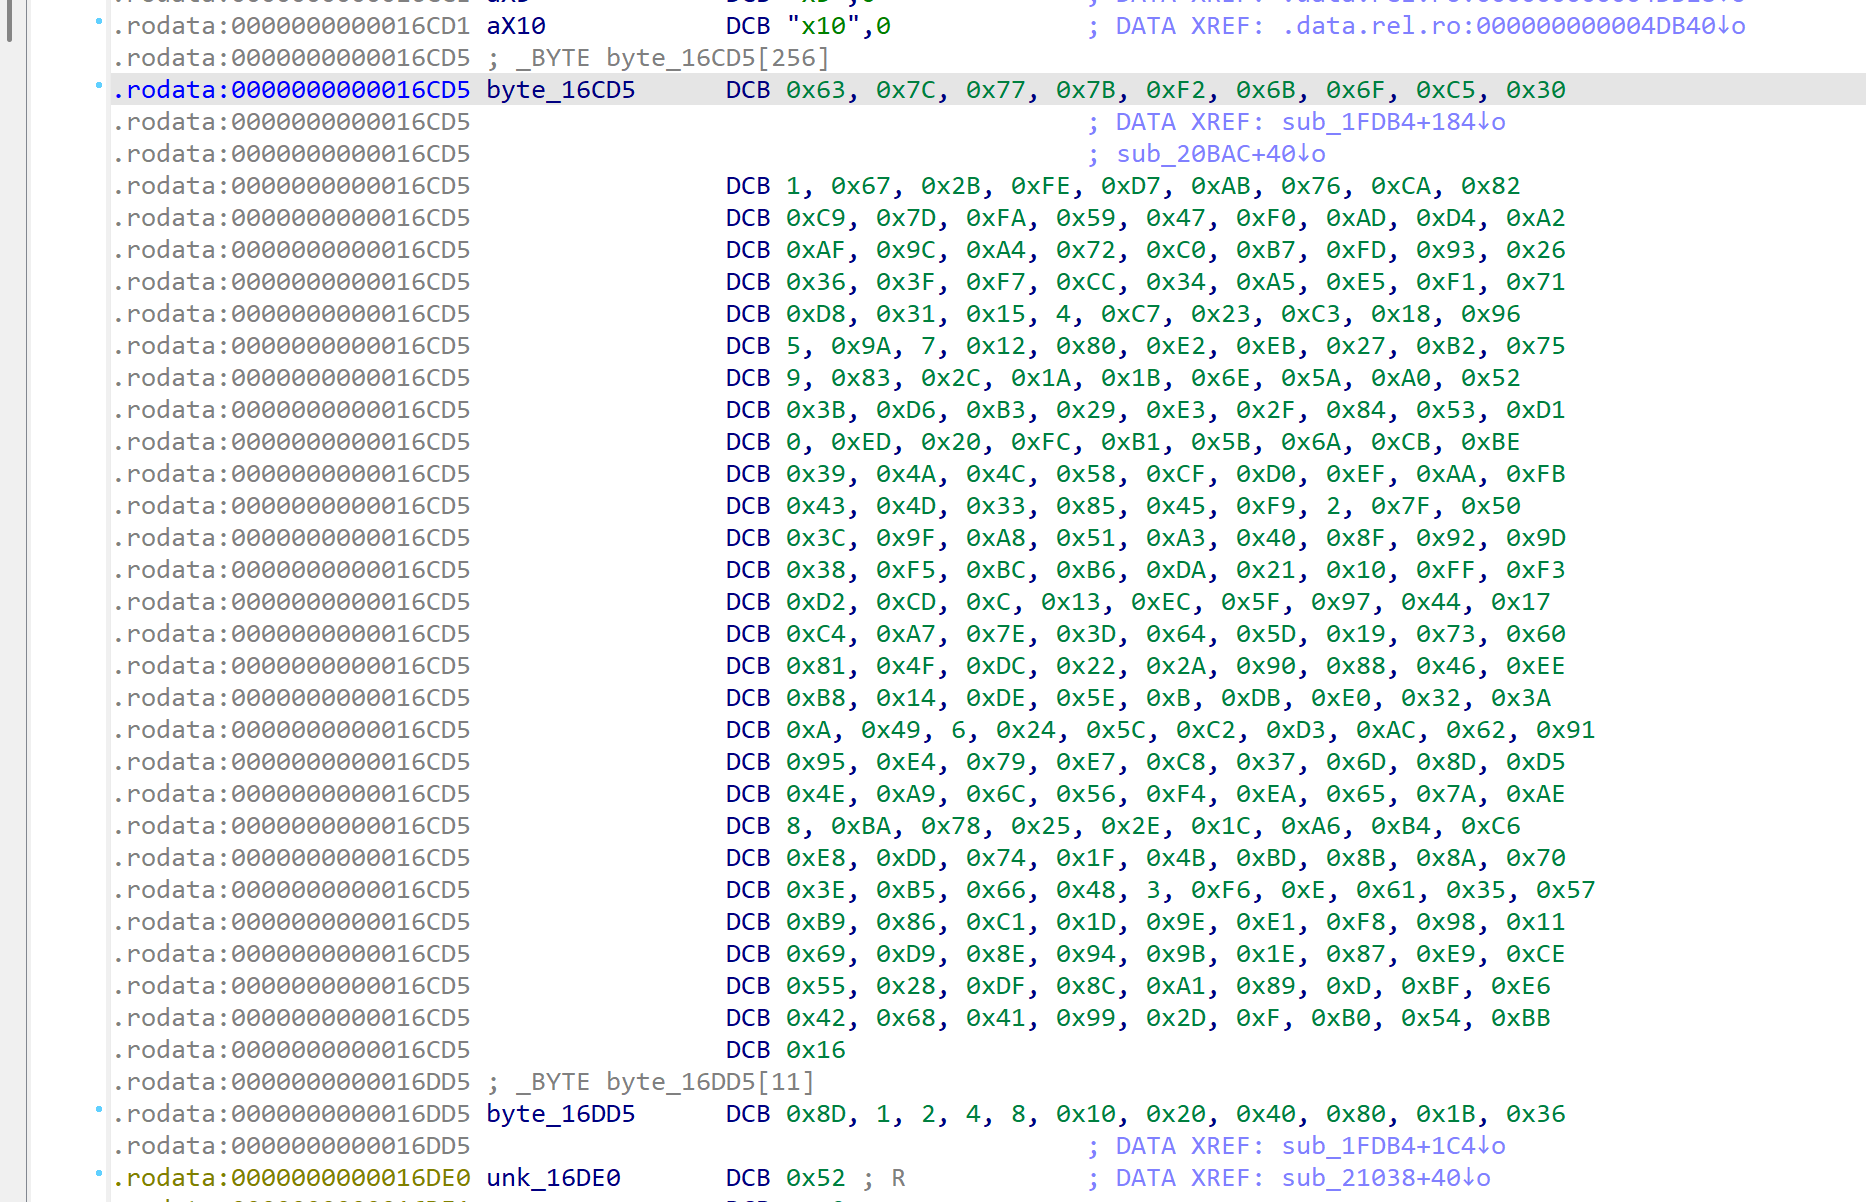This screenshot has height=1202, width=1866.
Task: Click the byte value 0xB9
Action: [x=816, y=922]
